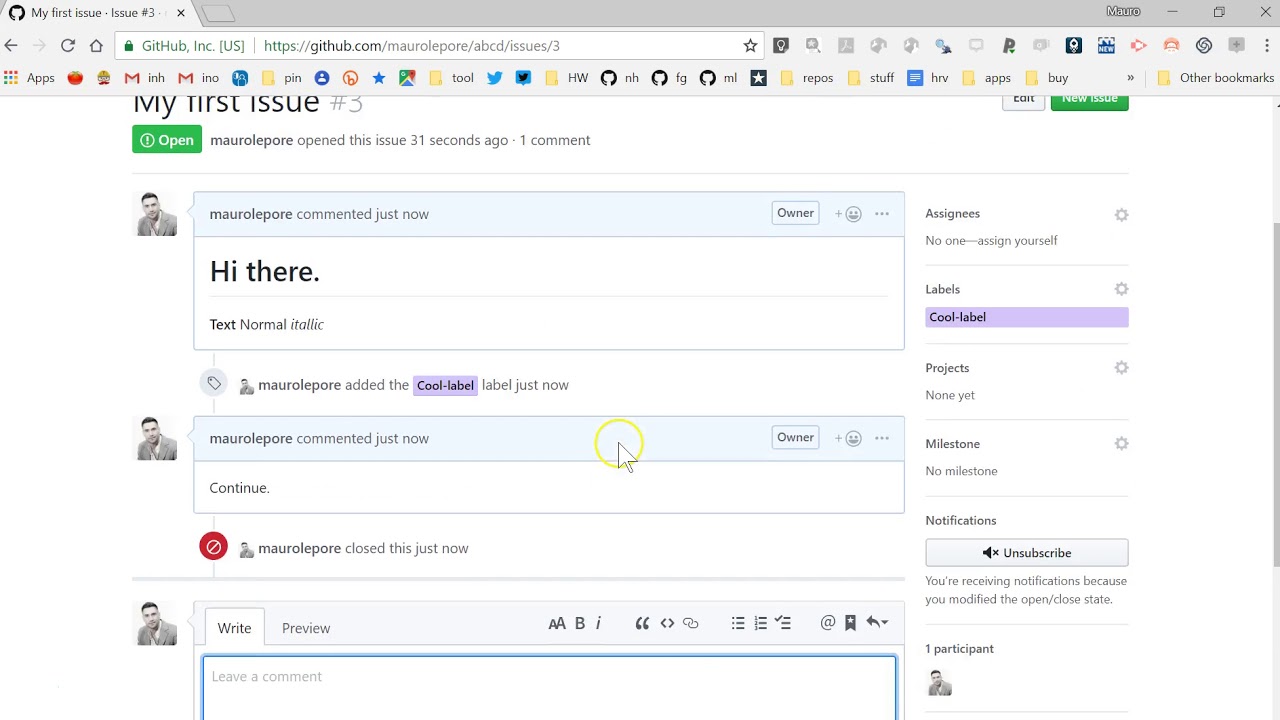Screen dimensions: 1280x720
Task: Open options menu on 'Hi there.' comment
Action: pyautogui.click(x=882, y=214)
